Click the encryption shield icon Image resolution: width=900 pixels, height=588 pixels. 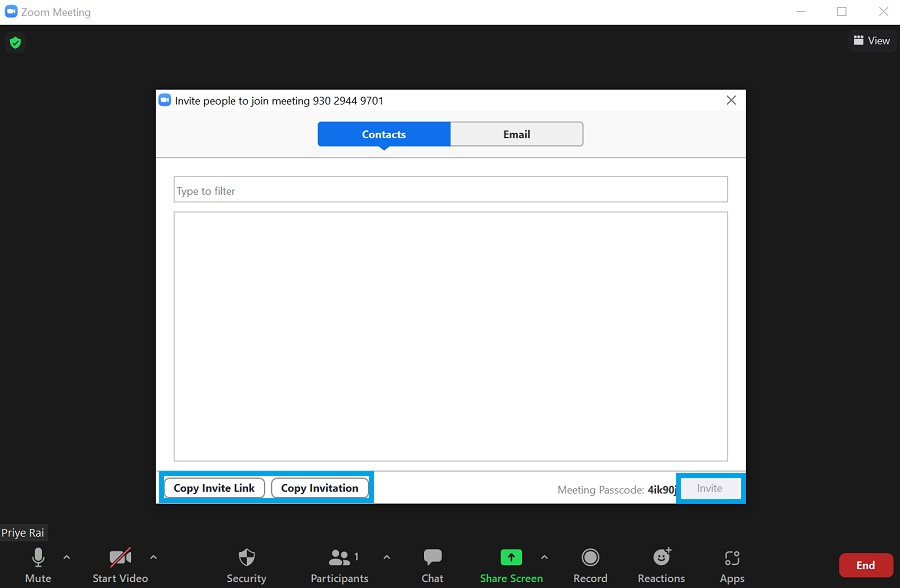coord(14,42)
